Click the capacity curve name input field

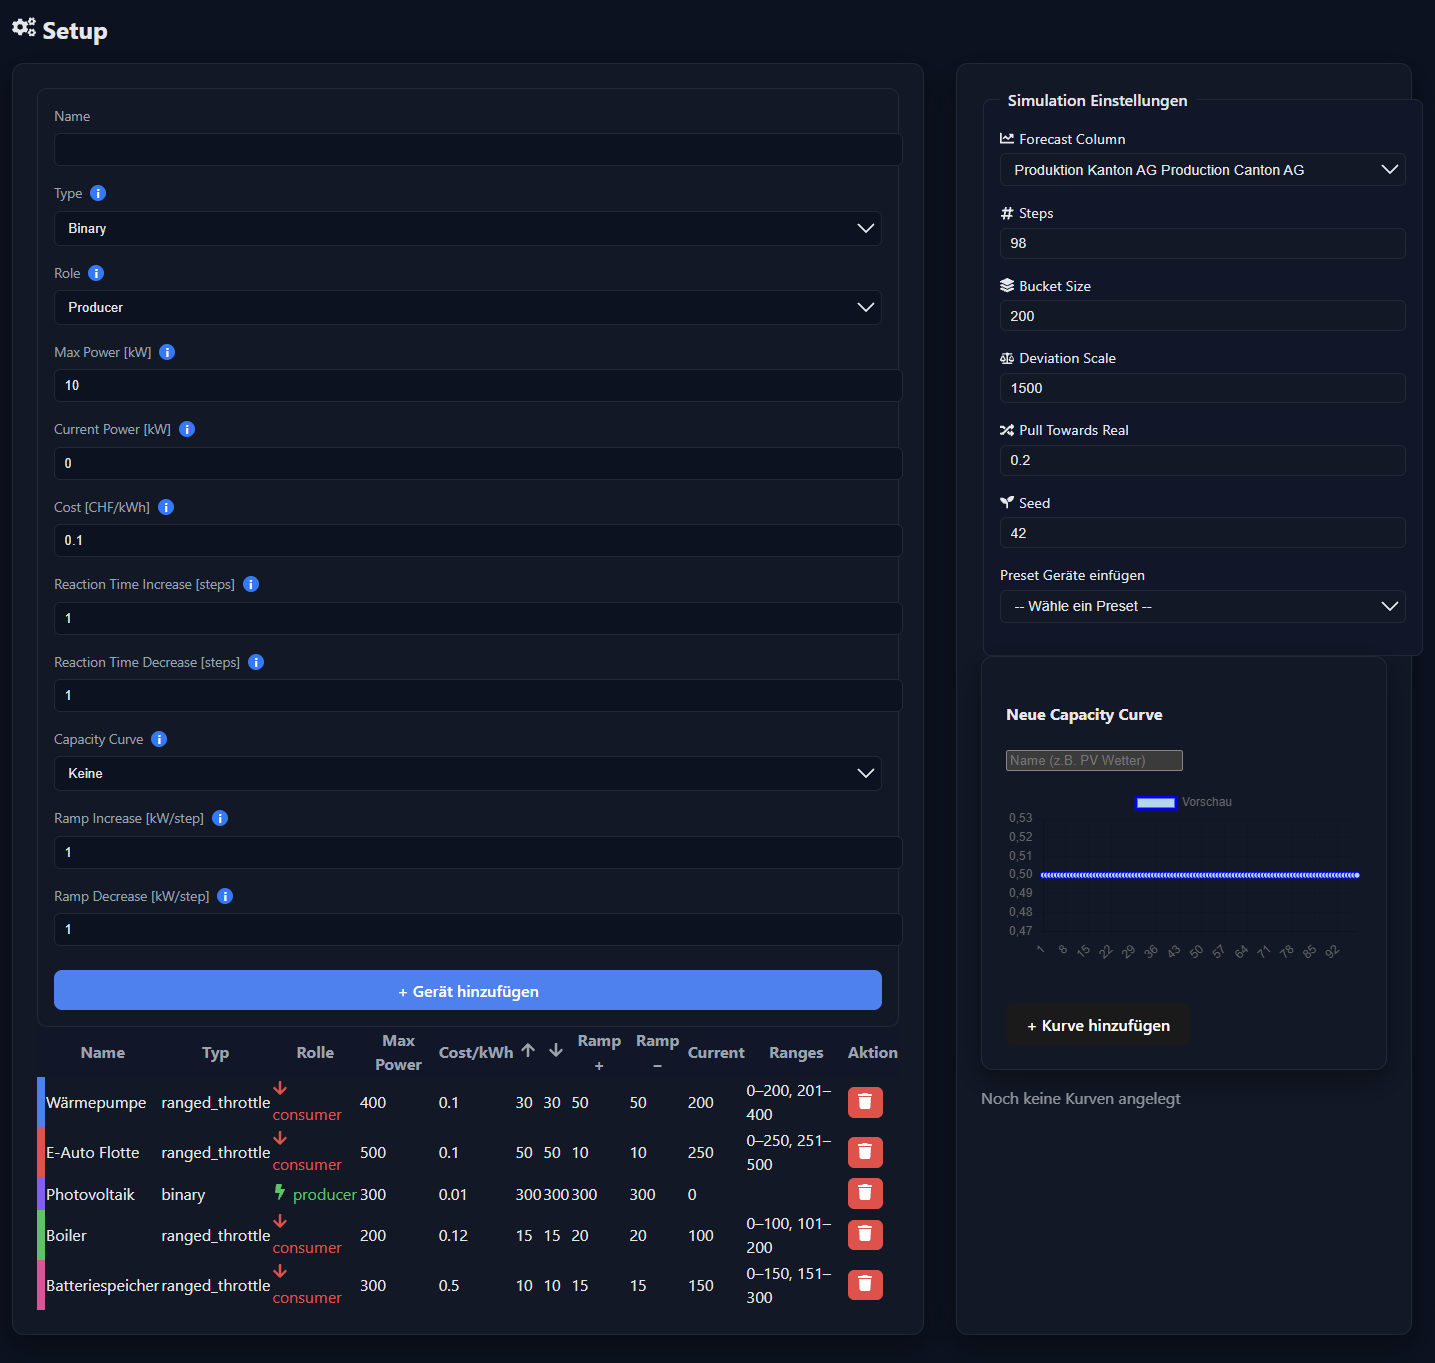click(x=1094, y=760)
